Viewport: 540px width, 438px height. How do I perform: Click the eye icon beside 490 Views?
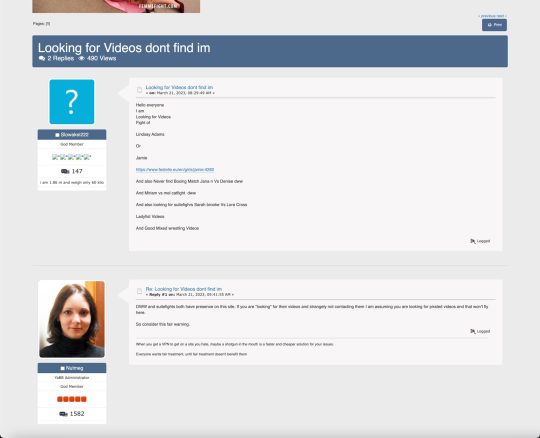(x=81, y=59)
